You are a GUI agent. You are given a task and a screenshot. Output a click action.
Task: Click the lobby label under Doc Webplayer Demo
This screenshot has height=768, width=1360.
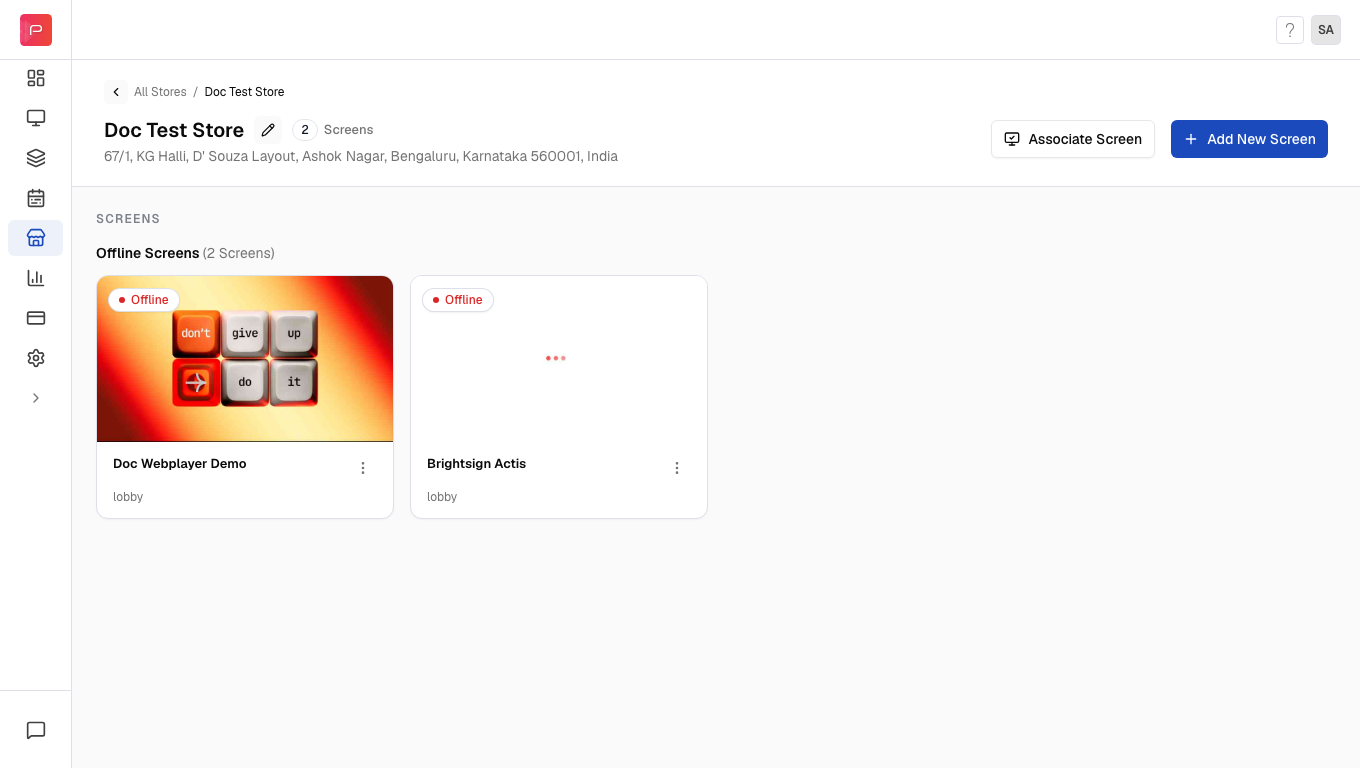[128, 497]
